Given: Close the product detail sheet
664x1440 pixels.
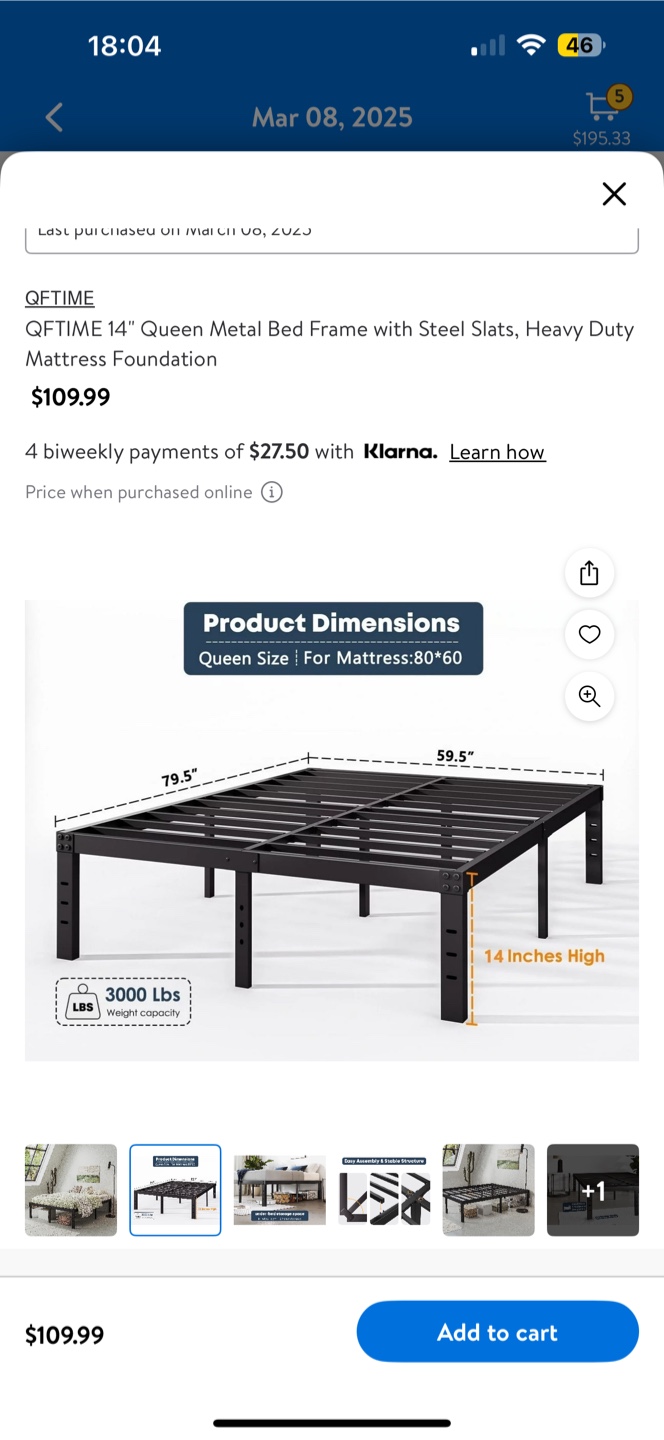Looking at the screenshot, I should coord(614,194).
